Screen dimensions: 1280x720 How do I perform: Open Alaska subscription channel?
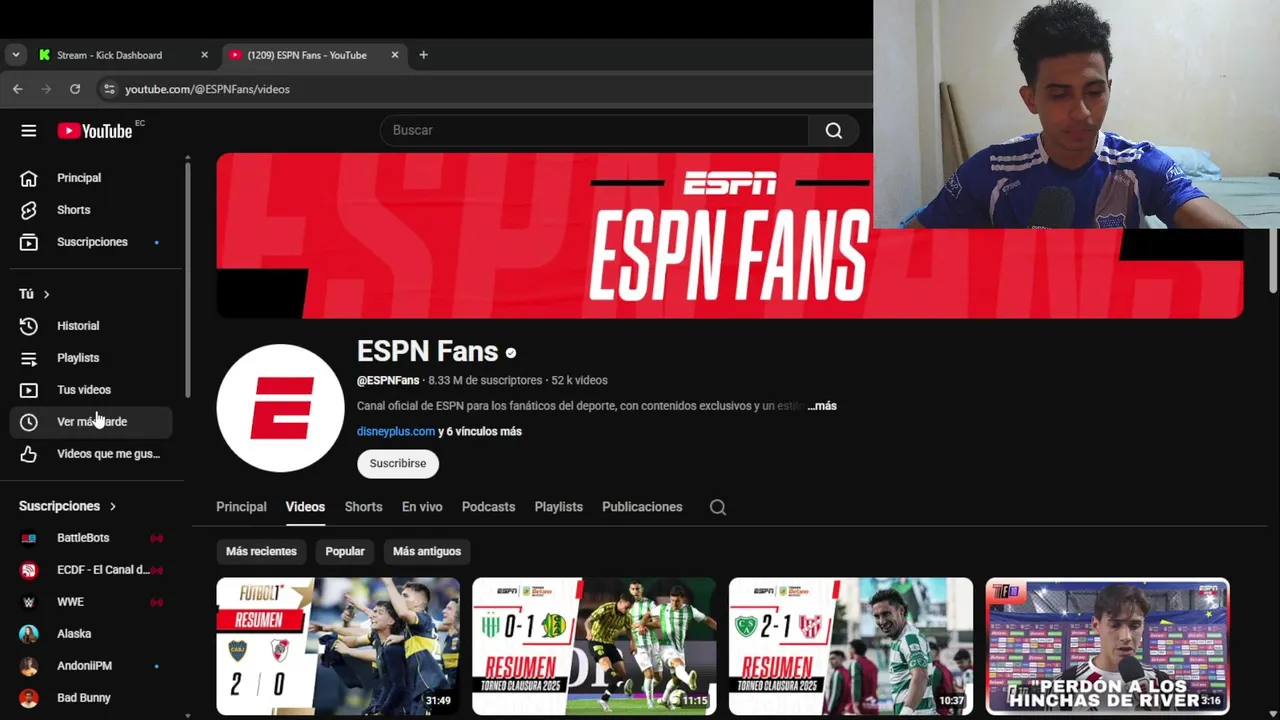92,634
